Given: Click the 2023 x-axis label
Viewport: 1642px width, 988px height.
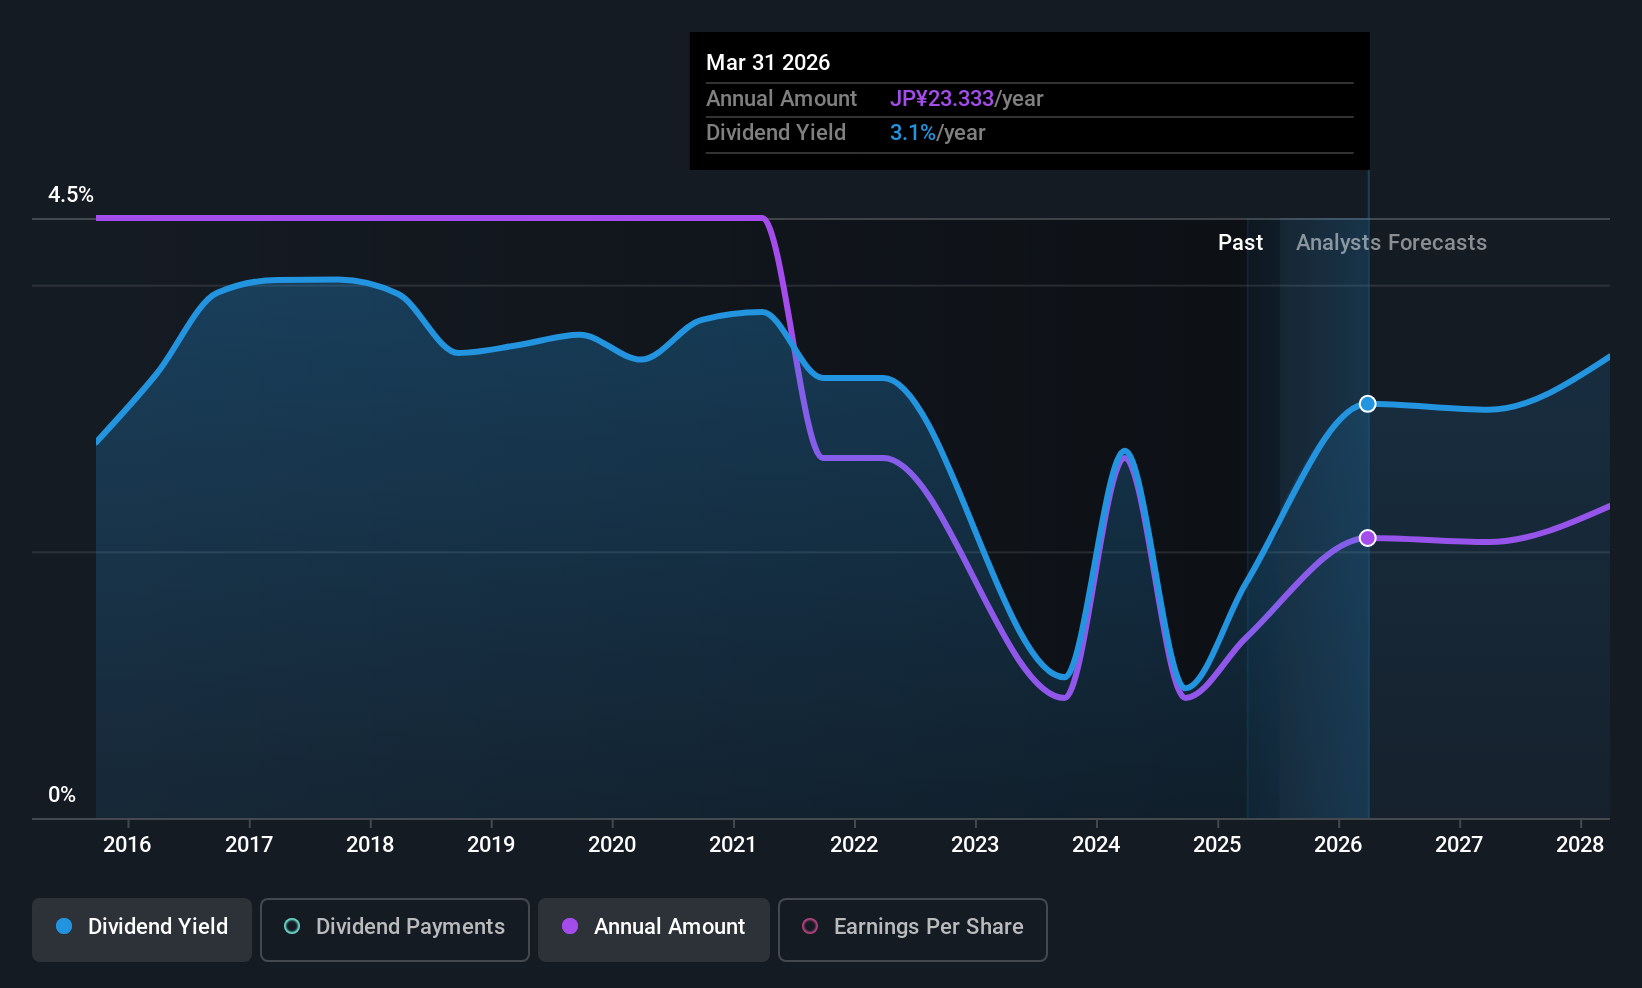Looking at the screenshot, I should coord(975,845).
